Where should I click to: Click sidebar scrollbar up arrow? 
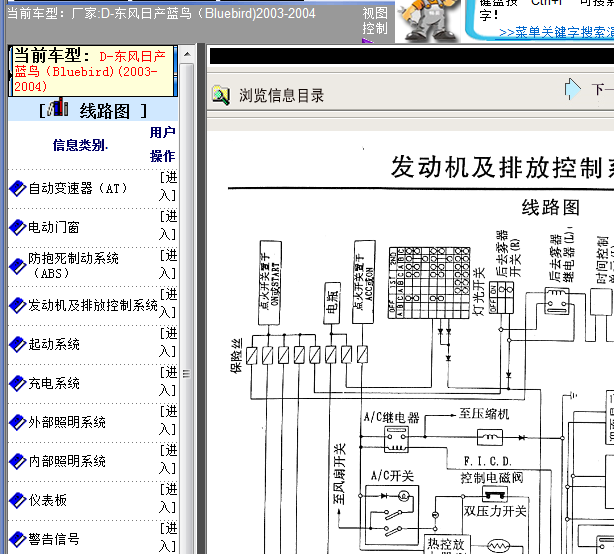click(187, 54)
